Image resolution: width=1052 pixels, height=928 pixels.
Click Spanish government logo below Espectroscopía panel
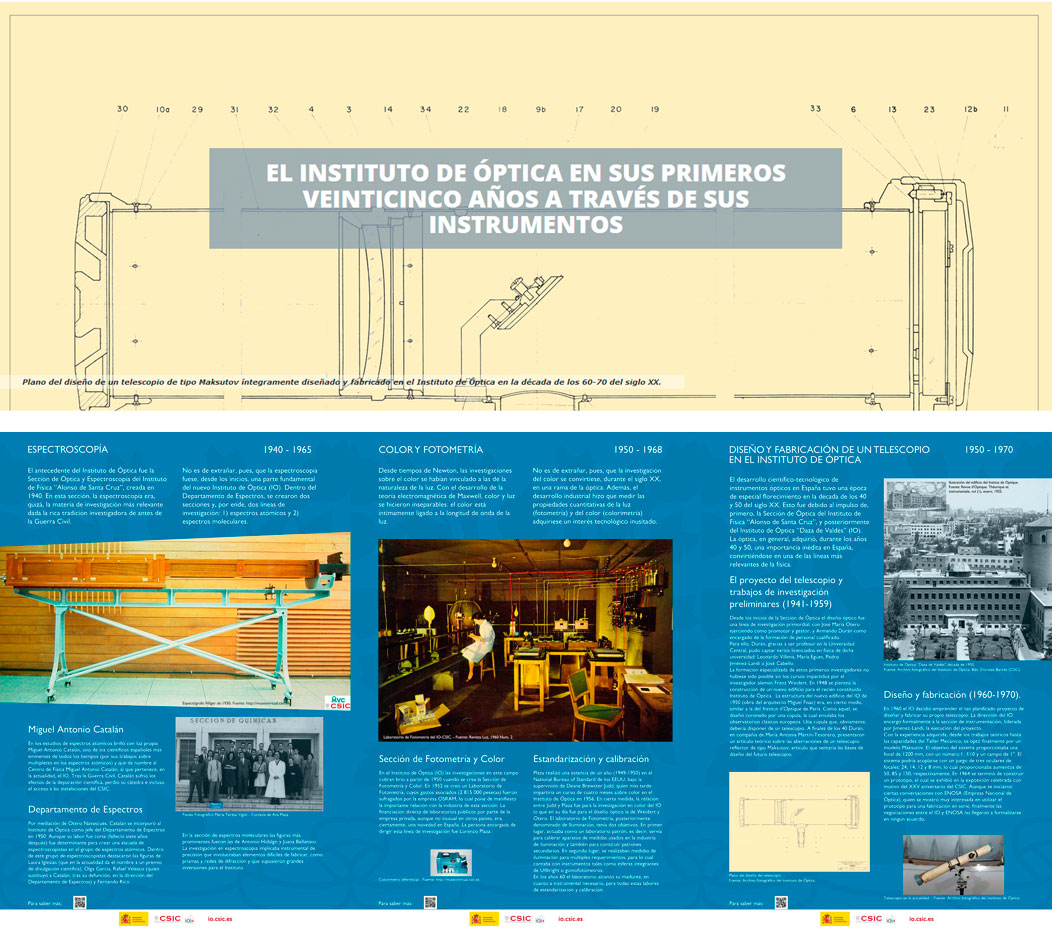134,919
